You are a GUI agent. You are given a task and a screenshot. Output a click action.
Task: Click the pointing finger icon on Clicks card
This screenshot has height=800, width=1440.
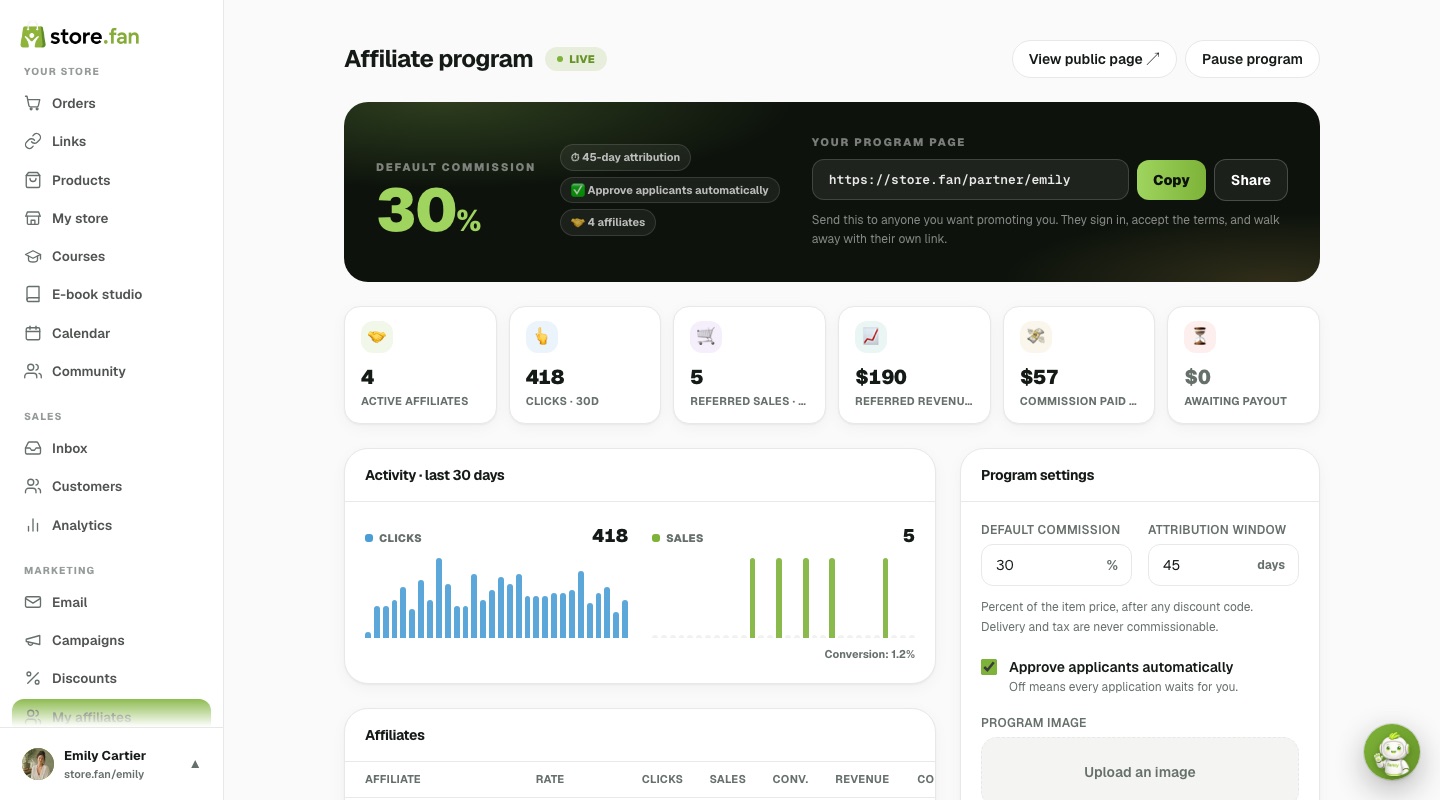click(x=542, y=337)
